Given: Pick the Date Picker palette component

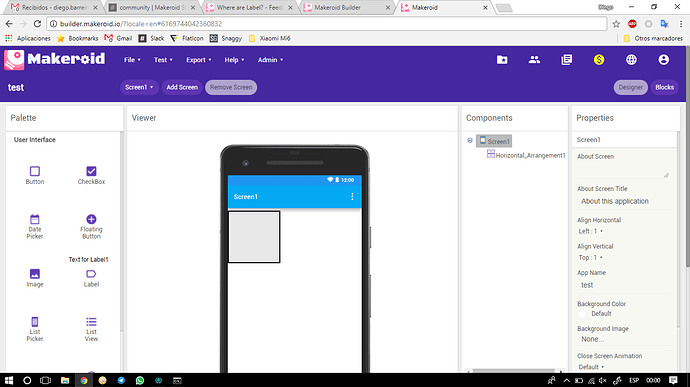Looking at the screenshot, I should [x=35, y=226].
